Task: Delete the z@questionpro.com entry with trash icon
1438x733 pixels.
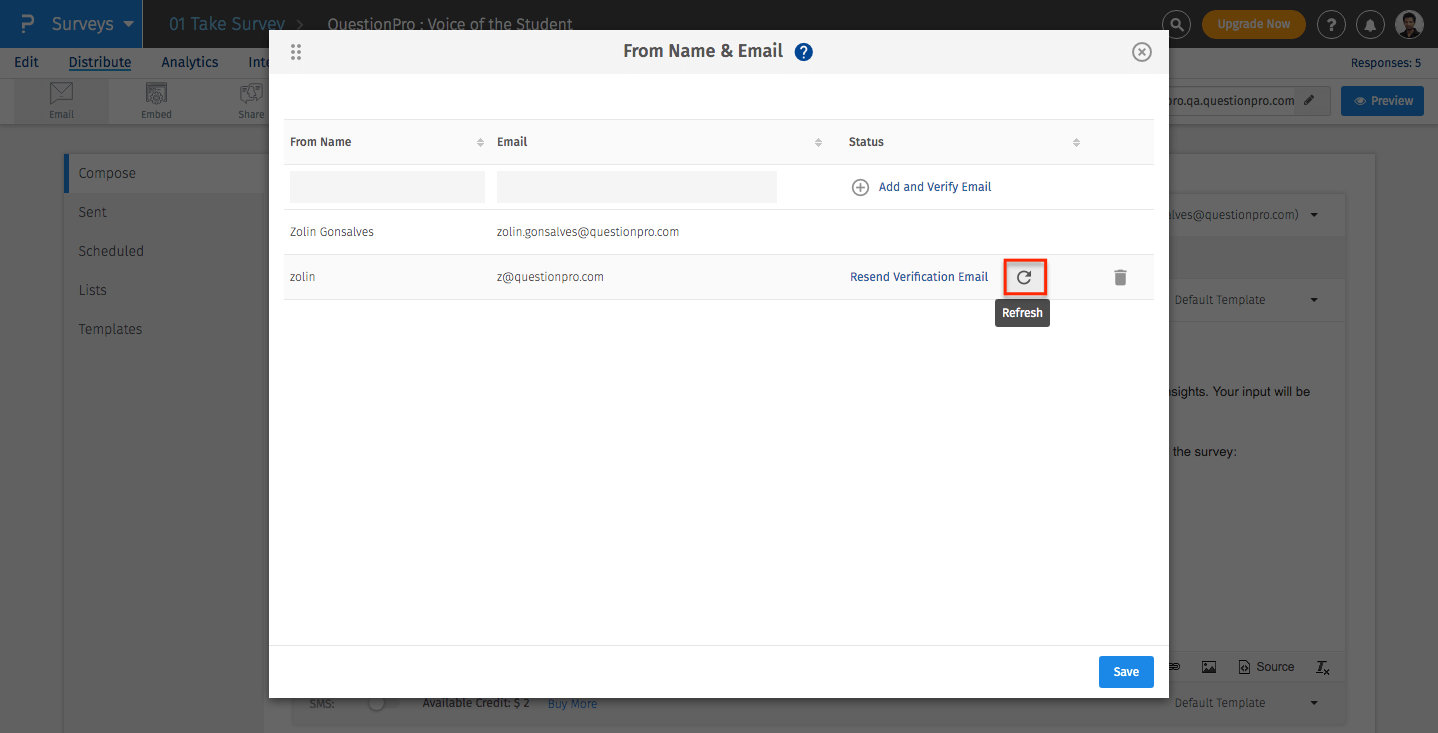Action: tap(1120, 277)
